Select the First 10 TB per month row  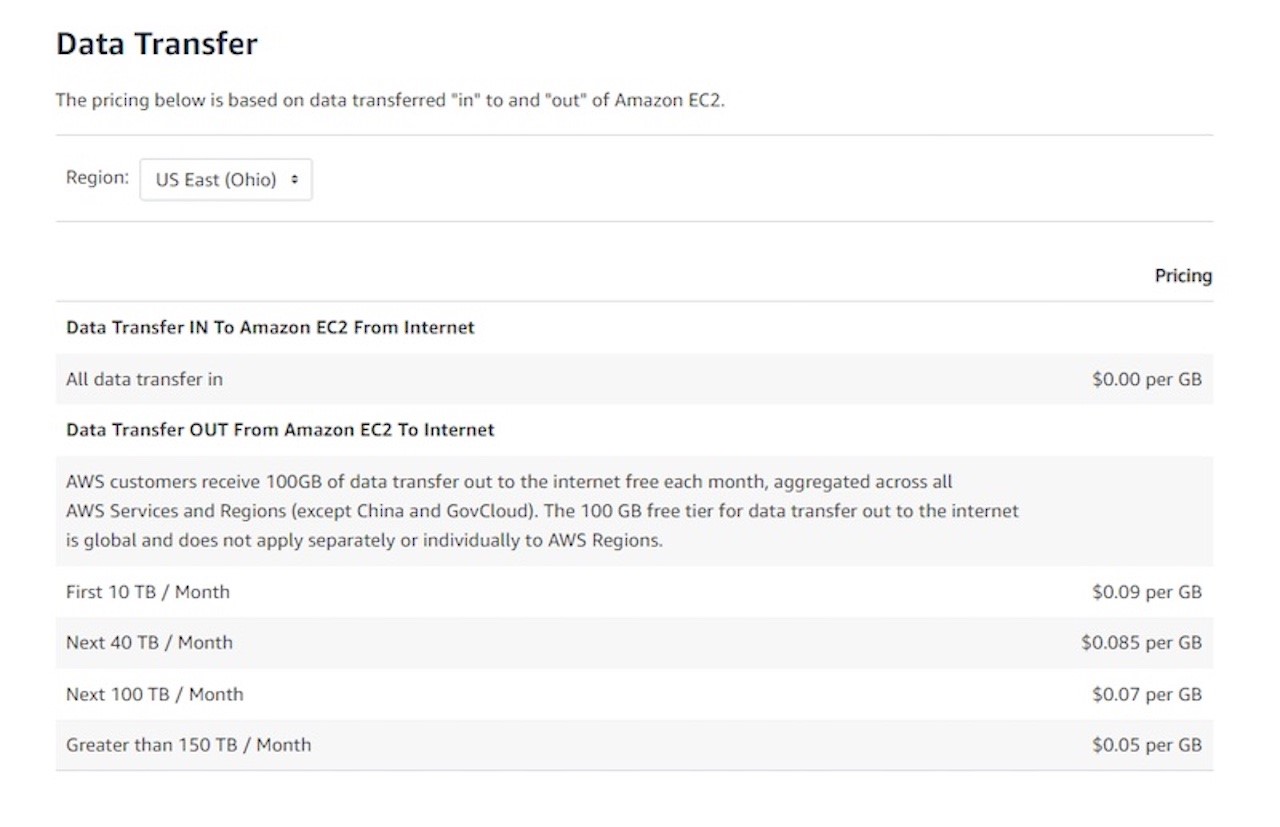(147, 591)
